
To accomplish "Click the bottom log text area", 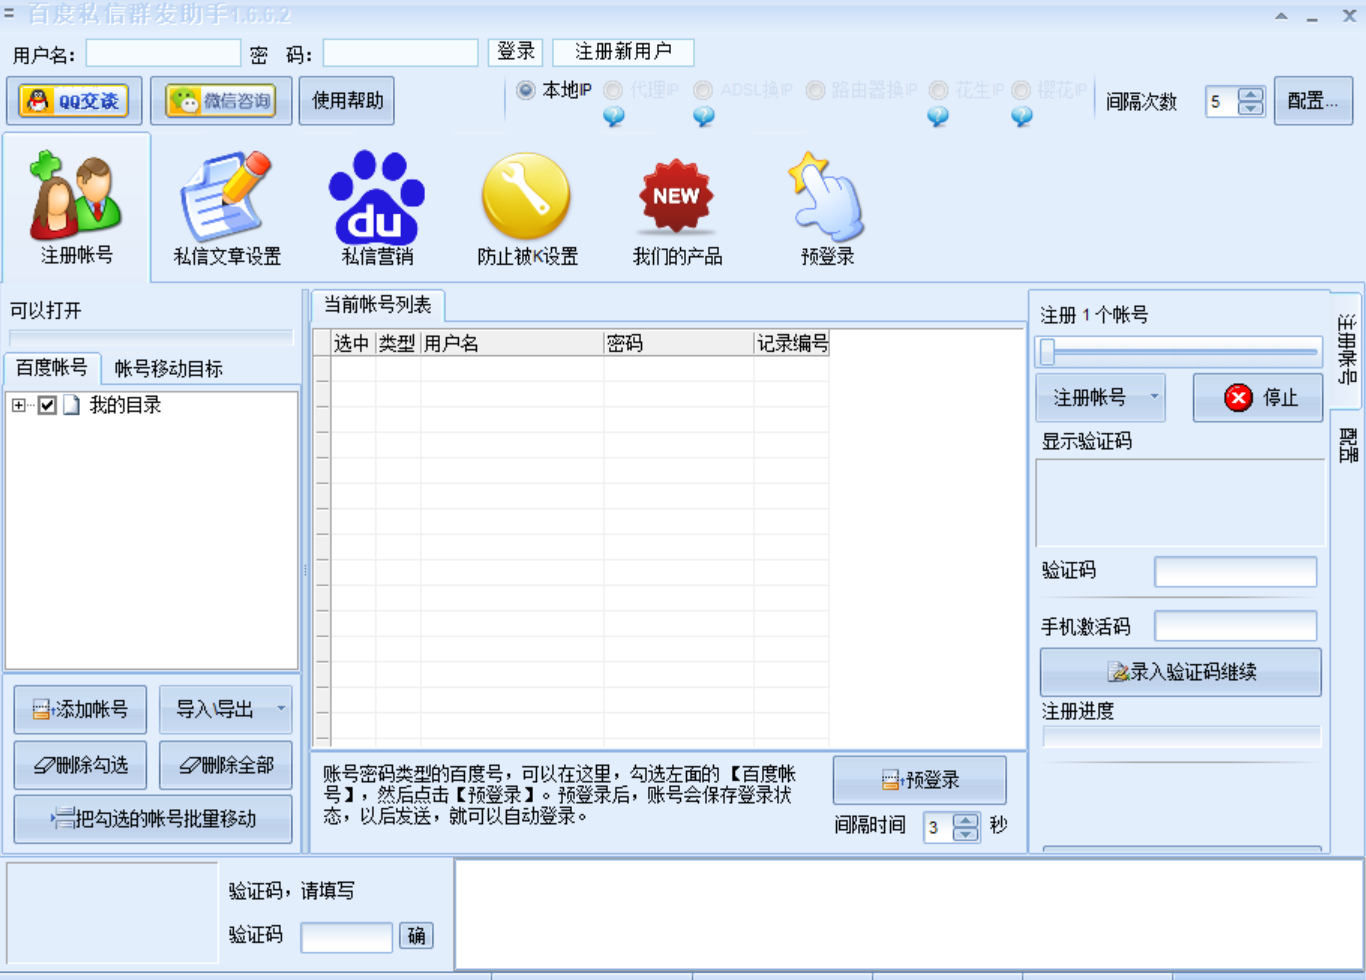I will point(908,914).
